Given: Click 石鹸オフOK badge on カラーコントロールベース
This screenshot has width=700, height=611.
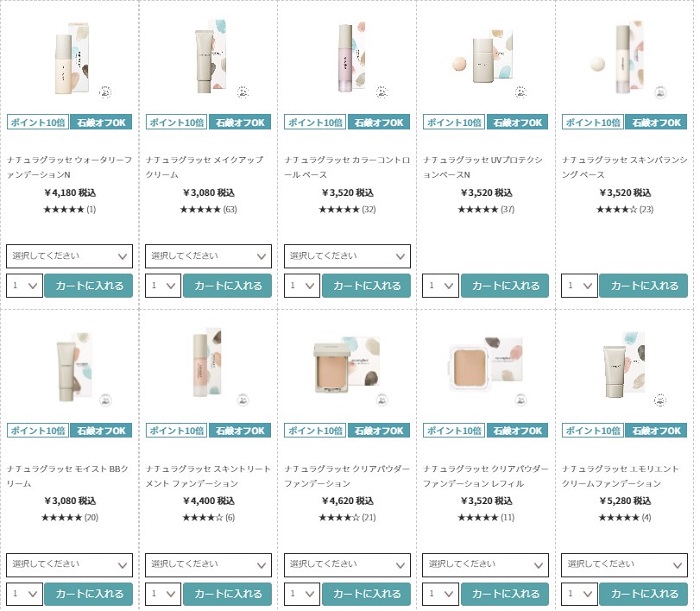Looking at the screenshot, I should (x=379, y=123).
